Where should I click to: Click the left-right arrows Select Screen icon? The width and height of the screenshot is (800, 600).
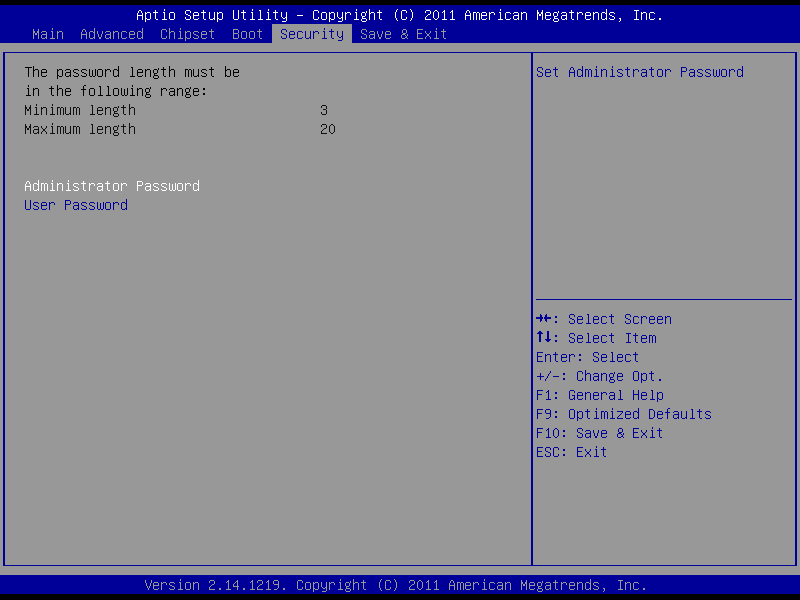[x=546, y=319]
